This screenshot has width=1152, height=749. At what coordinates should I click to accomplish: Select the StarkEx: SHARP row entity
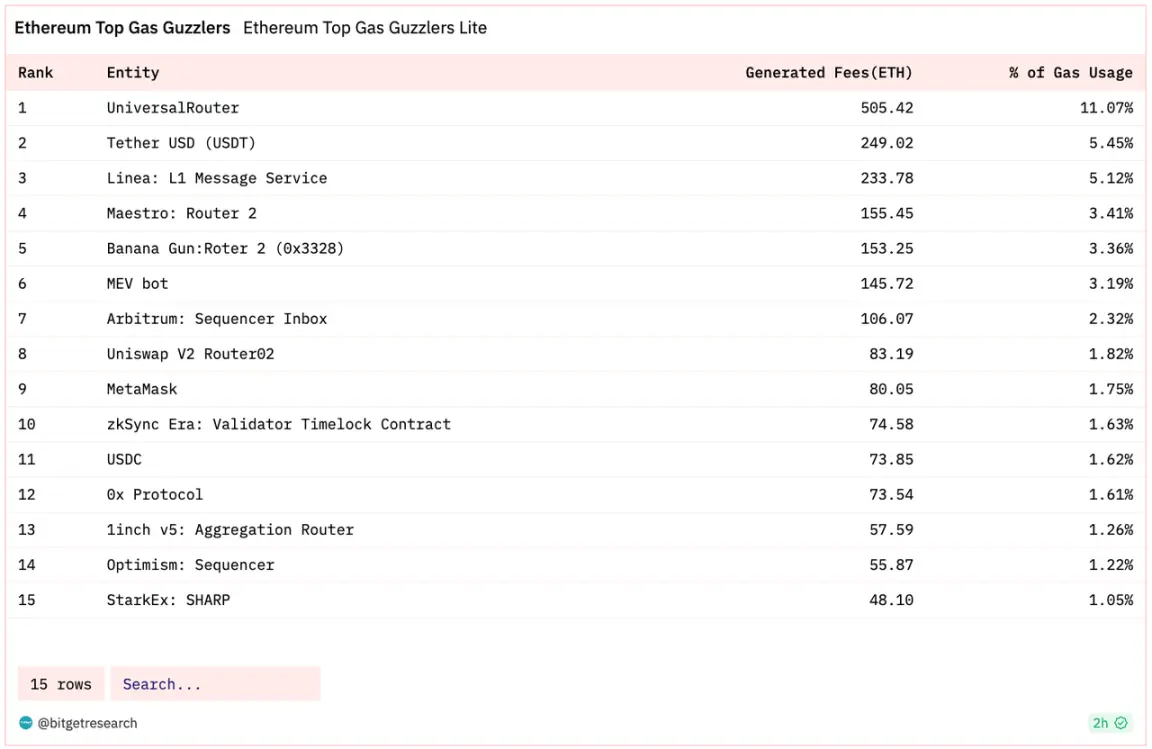168,600
